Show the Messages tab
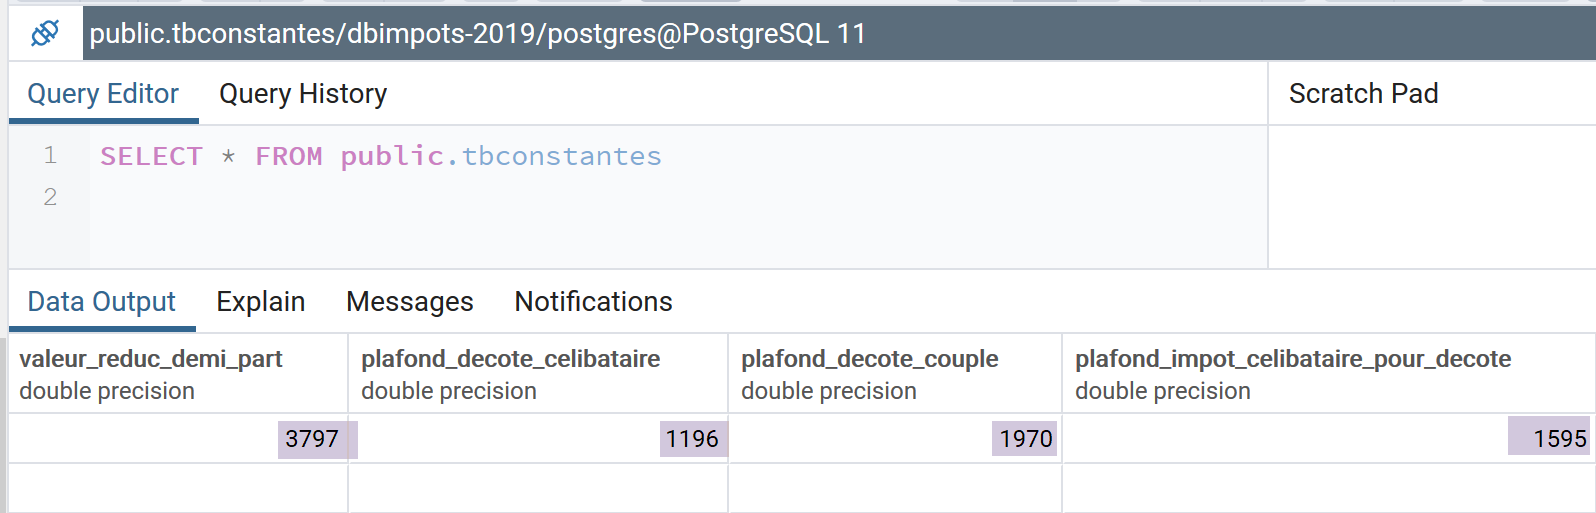Screen dimensions: 1596x513 pos(409,302)
